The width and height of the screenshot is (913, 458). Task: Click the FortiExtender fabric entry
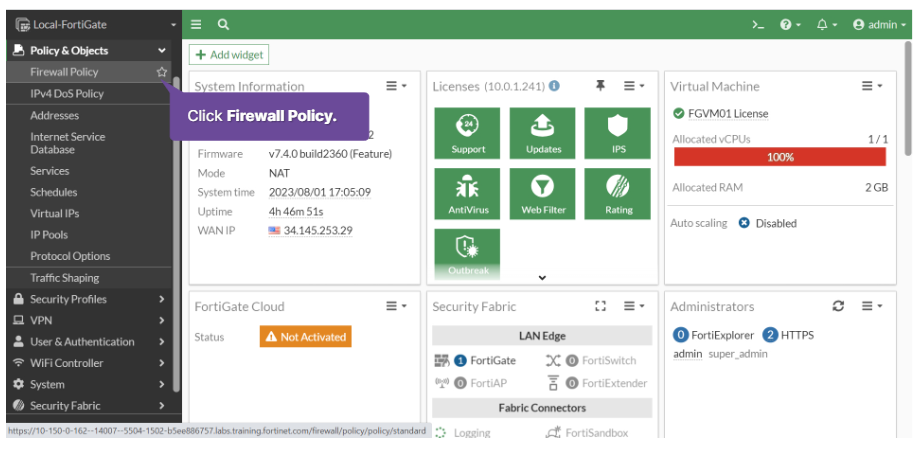(597, 384)
